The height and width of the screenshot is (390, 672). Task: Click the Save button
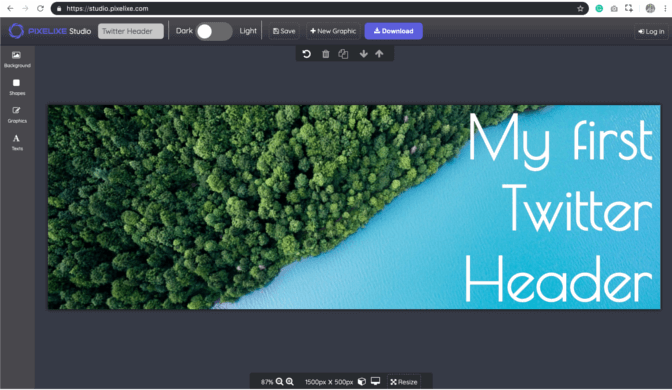(284, 31)
